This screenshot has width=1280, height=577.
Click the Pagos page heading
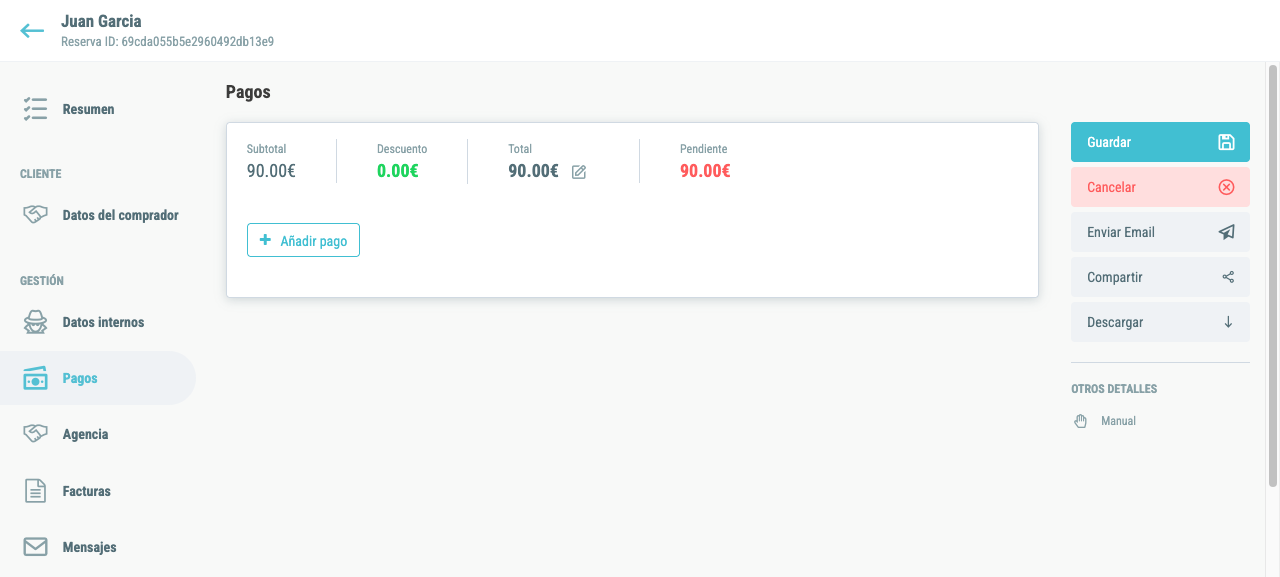pos(248,92)
